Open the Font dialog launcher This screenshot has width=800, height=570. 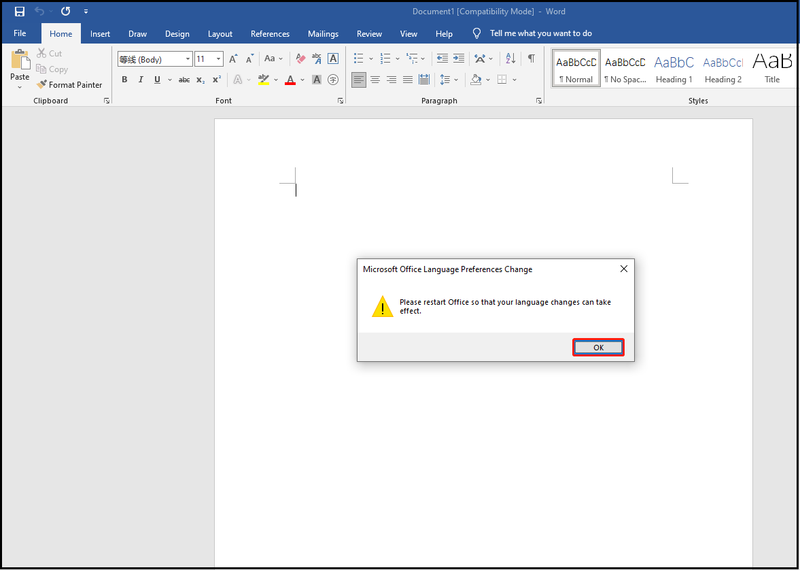[x=340, y=101]
